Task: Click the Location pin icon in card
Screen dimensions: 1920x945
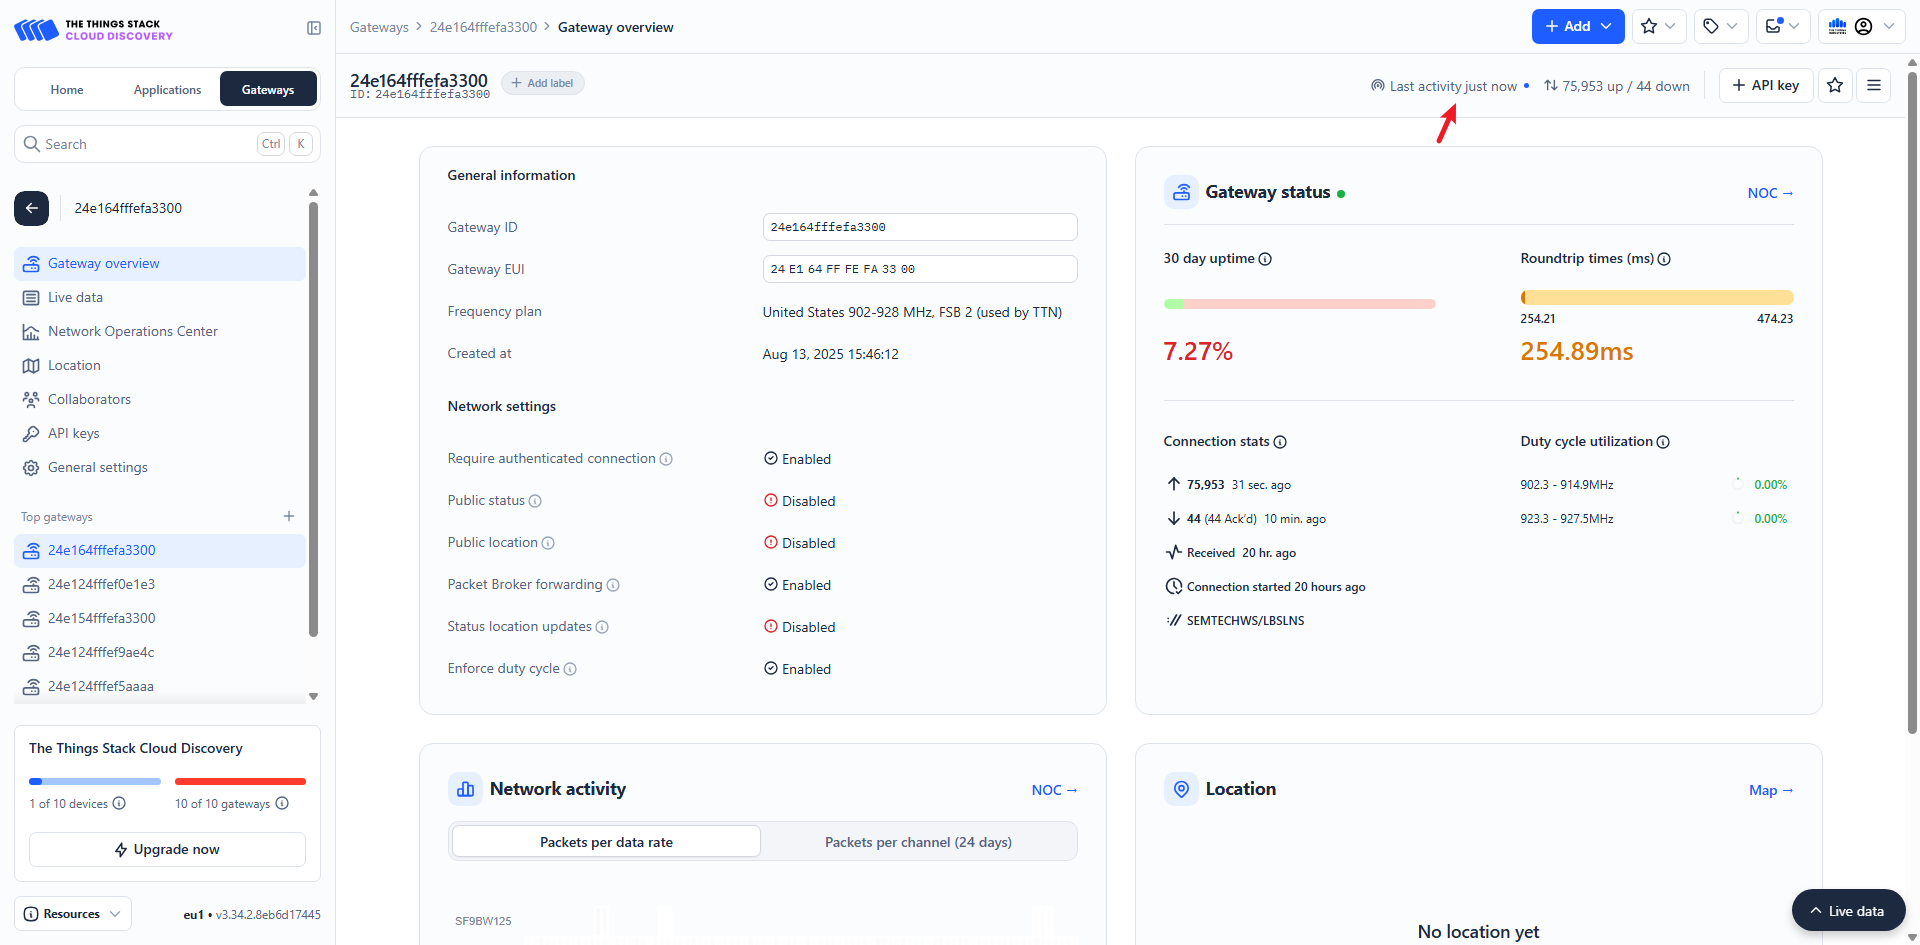Action: (x=1181, y=789)
